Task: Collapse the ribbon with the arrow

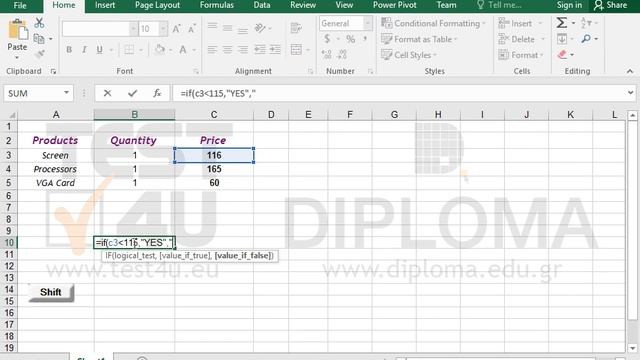Action: pyautogui.click(x=630, y=71)
